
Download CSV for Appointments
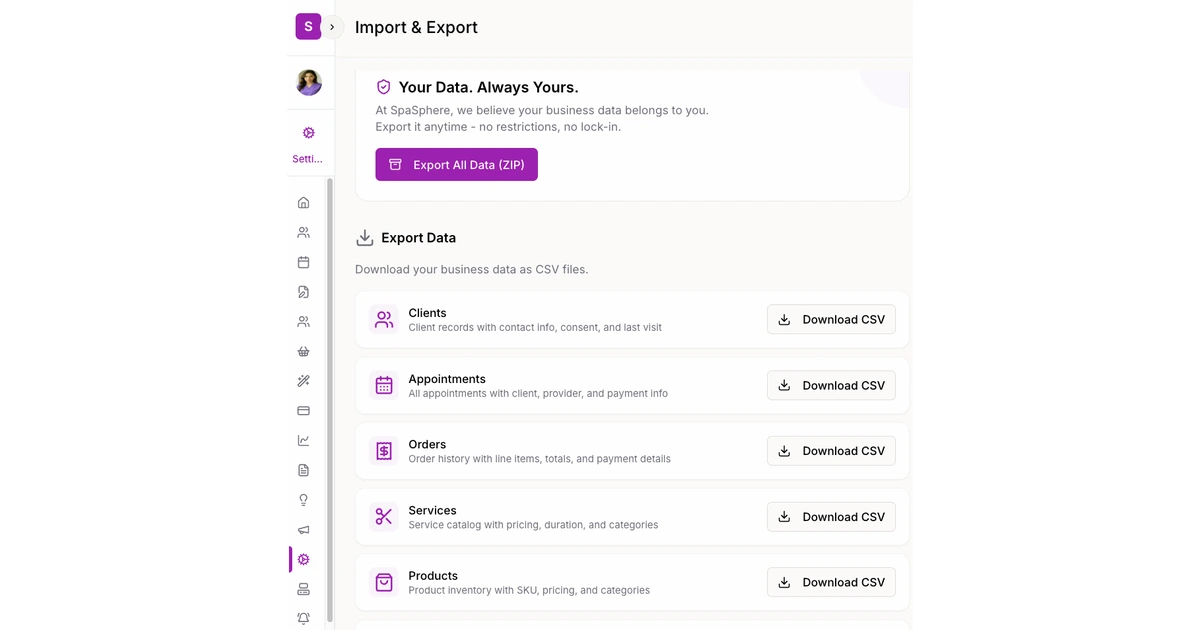(831, 385)
